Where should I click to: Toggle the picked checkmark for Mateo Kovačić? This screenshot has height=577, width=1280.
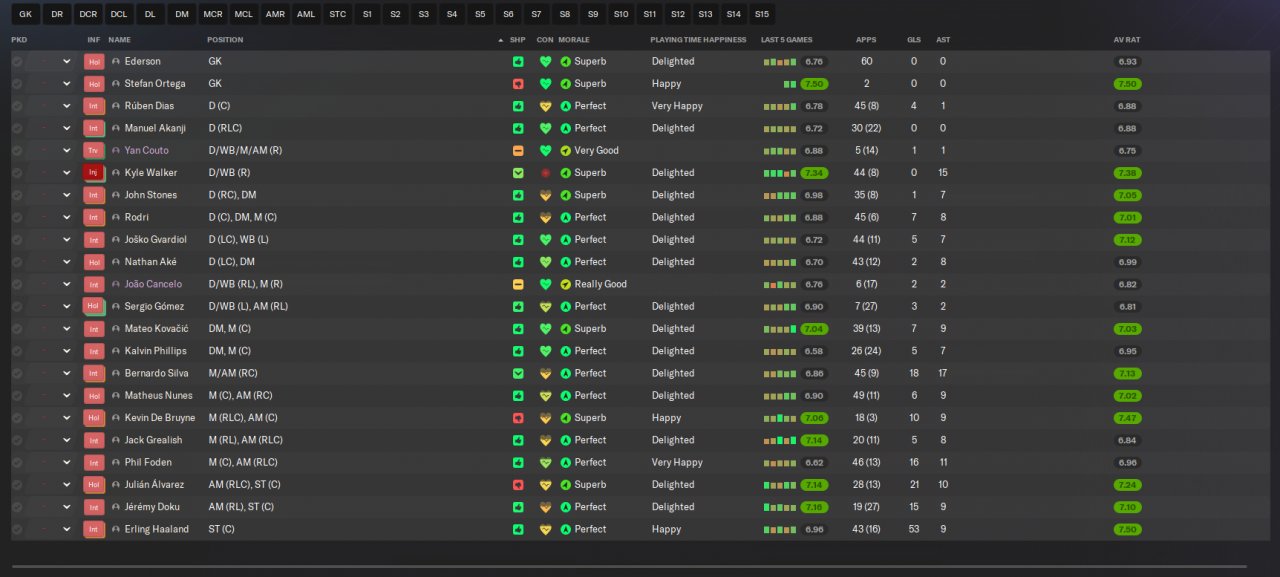click(17, 328)
